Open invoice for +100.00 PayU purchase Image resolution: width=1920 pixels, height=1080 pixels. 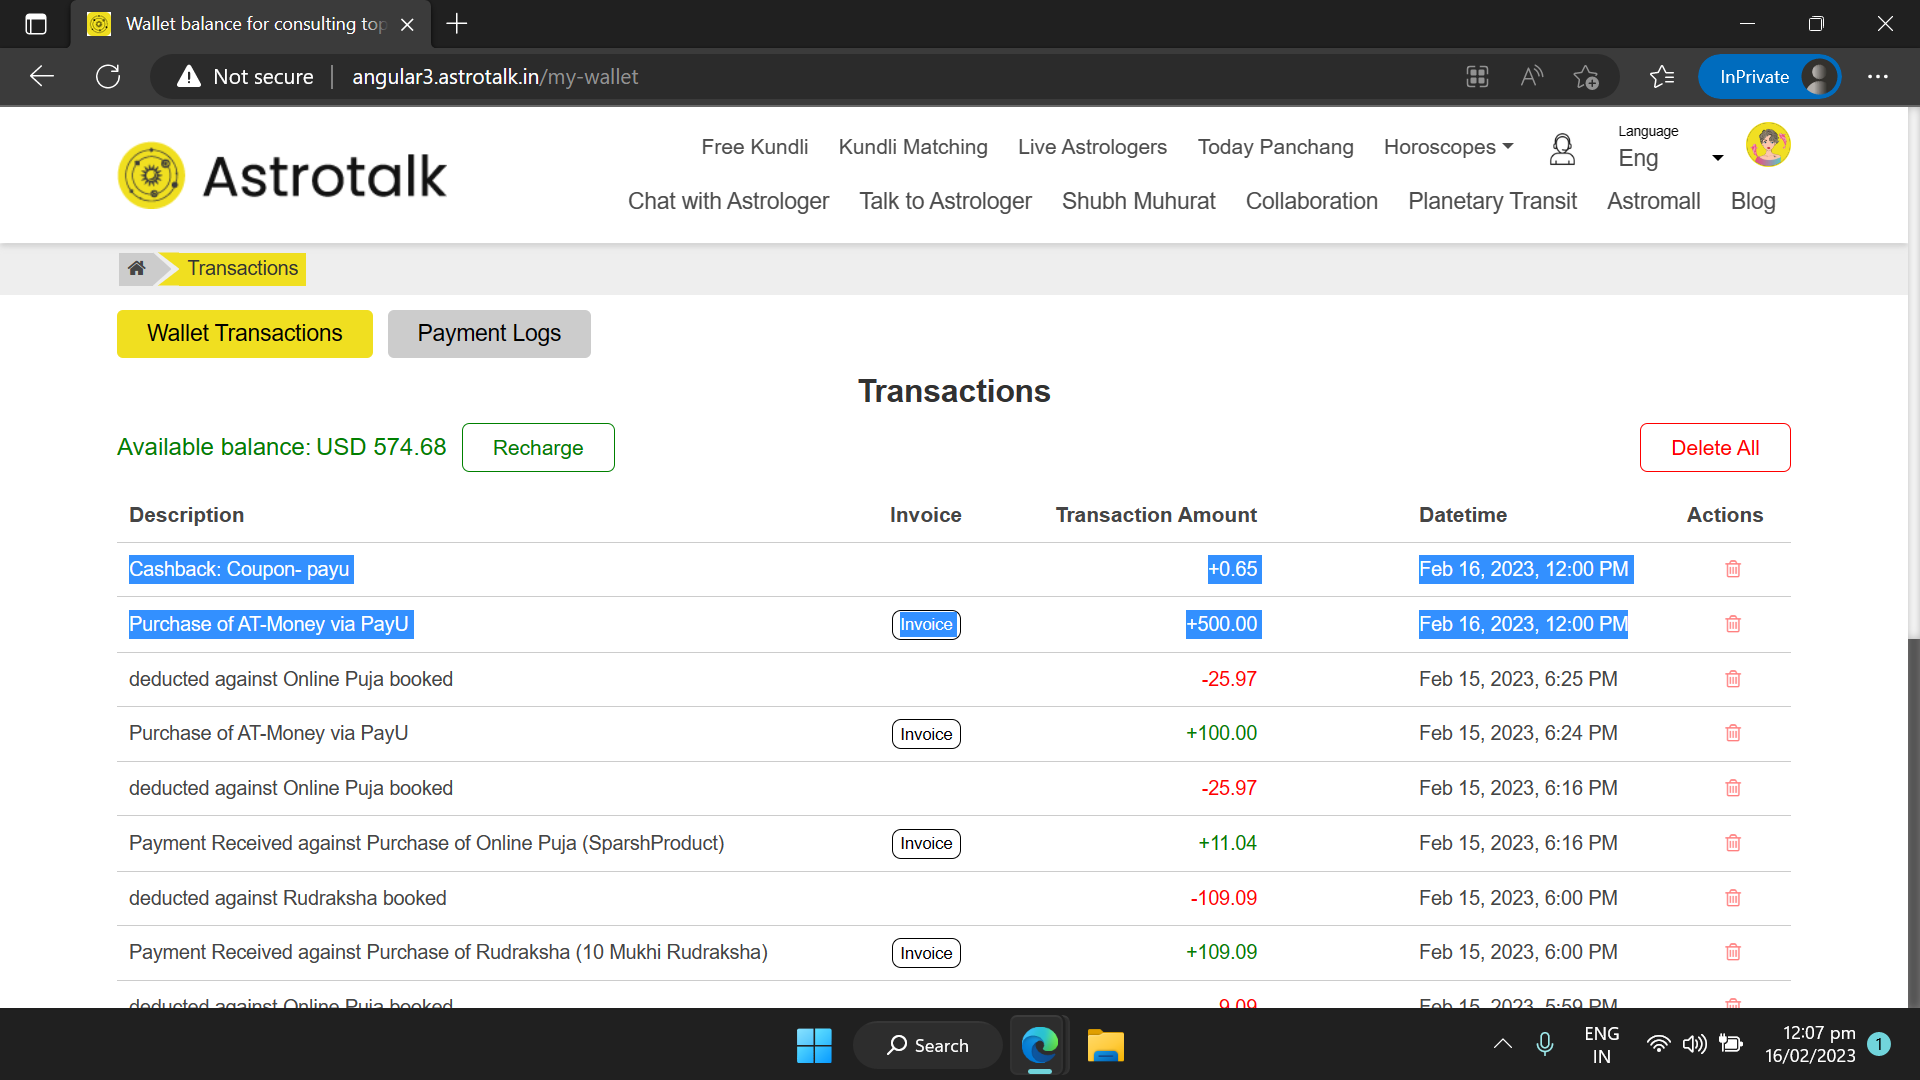click(926, 734)
